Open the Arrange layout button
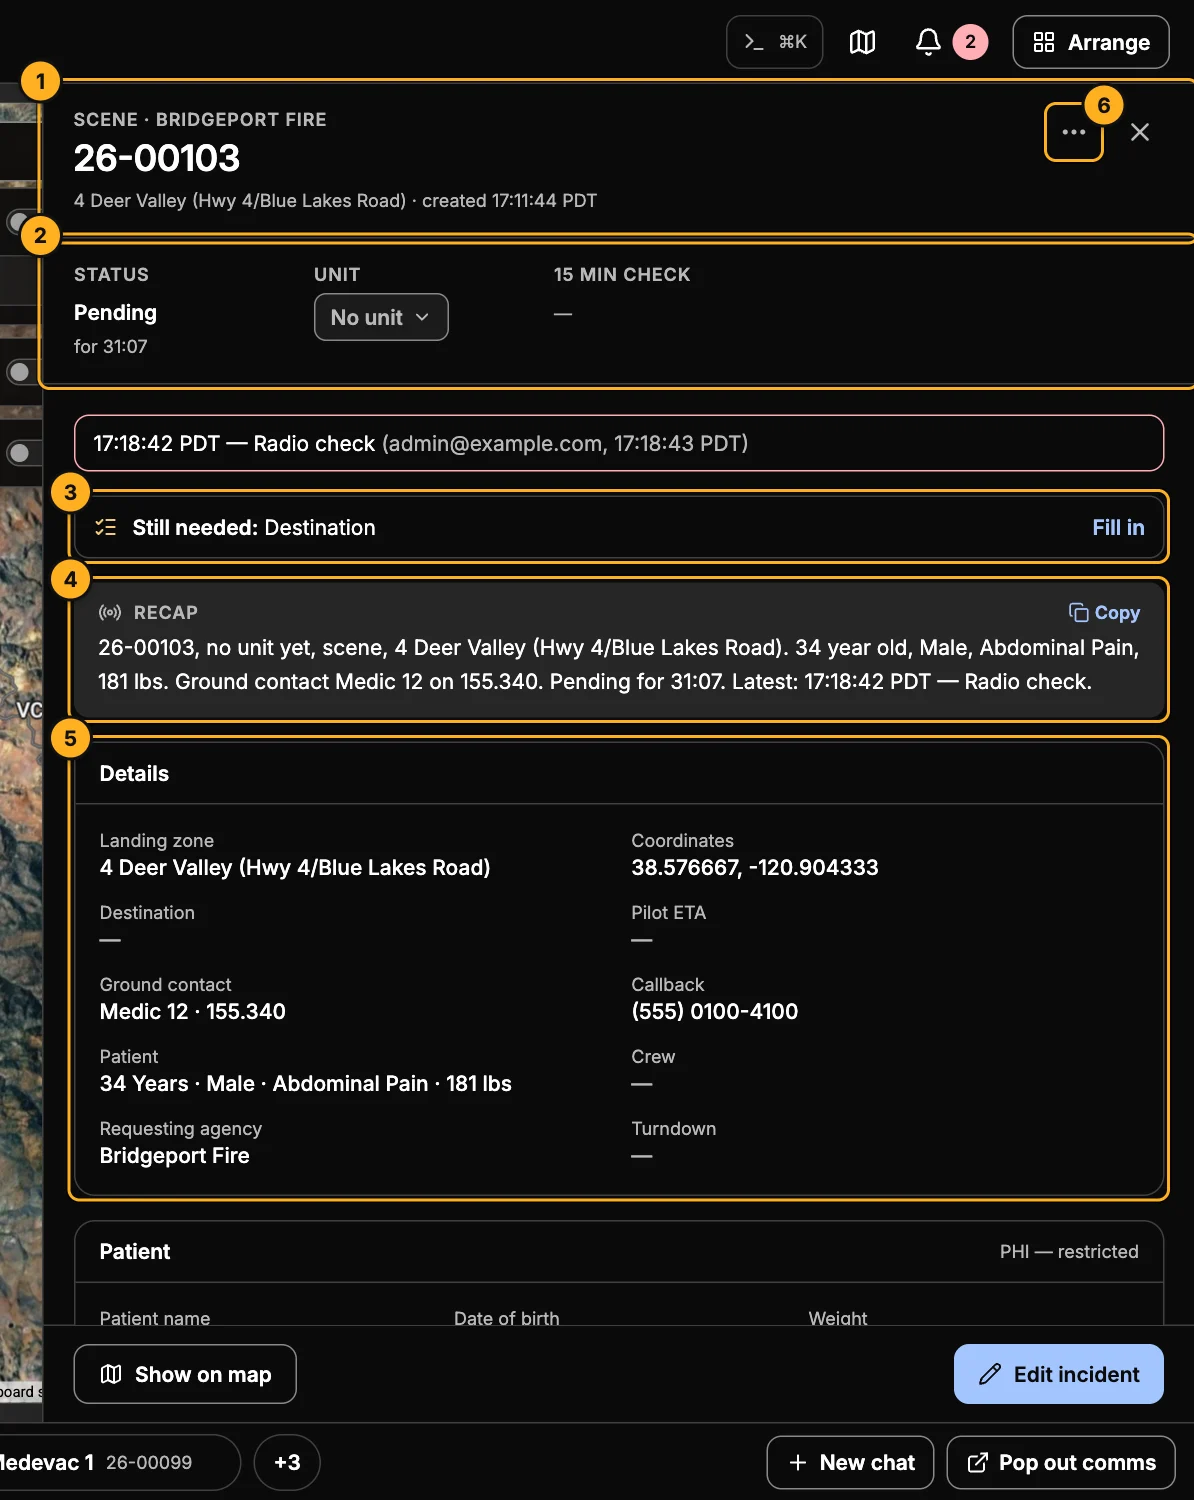The width and height of the screenshot is (1194, 1500). tap(1091, 42)
